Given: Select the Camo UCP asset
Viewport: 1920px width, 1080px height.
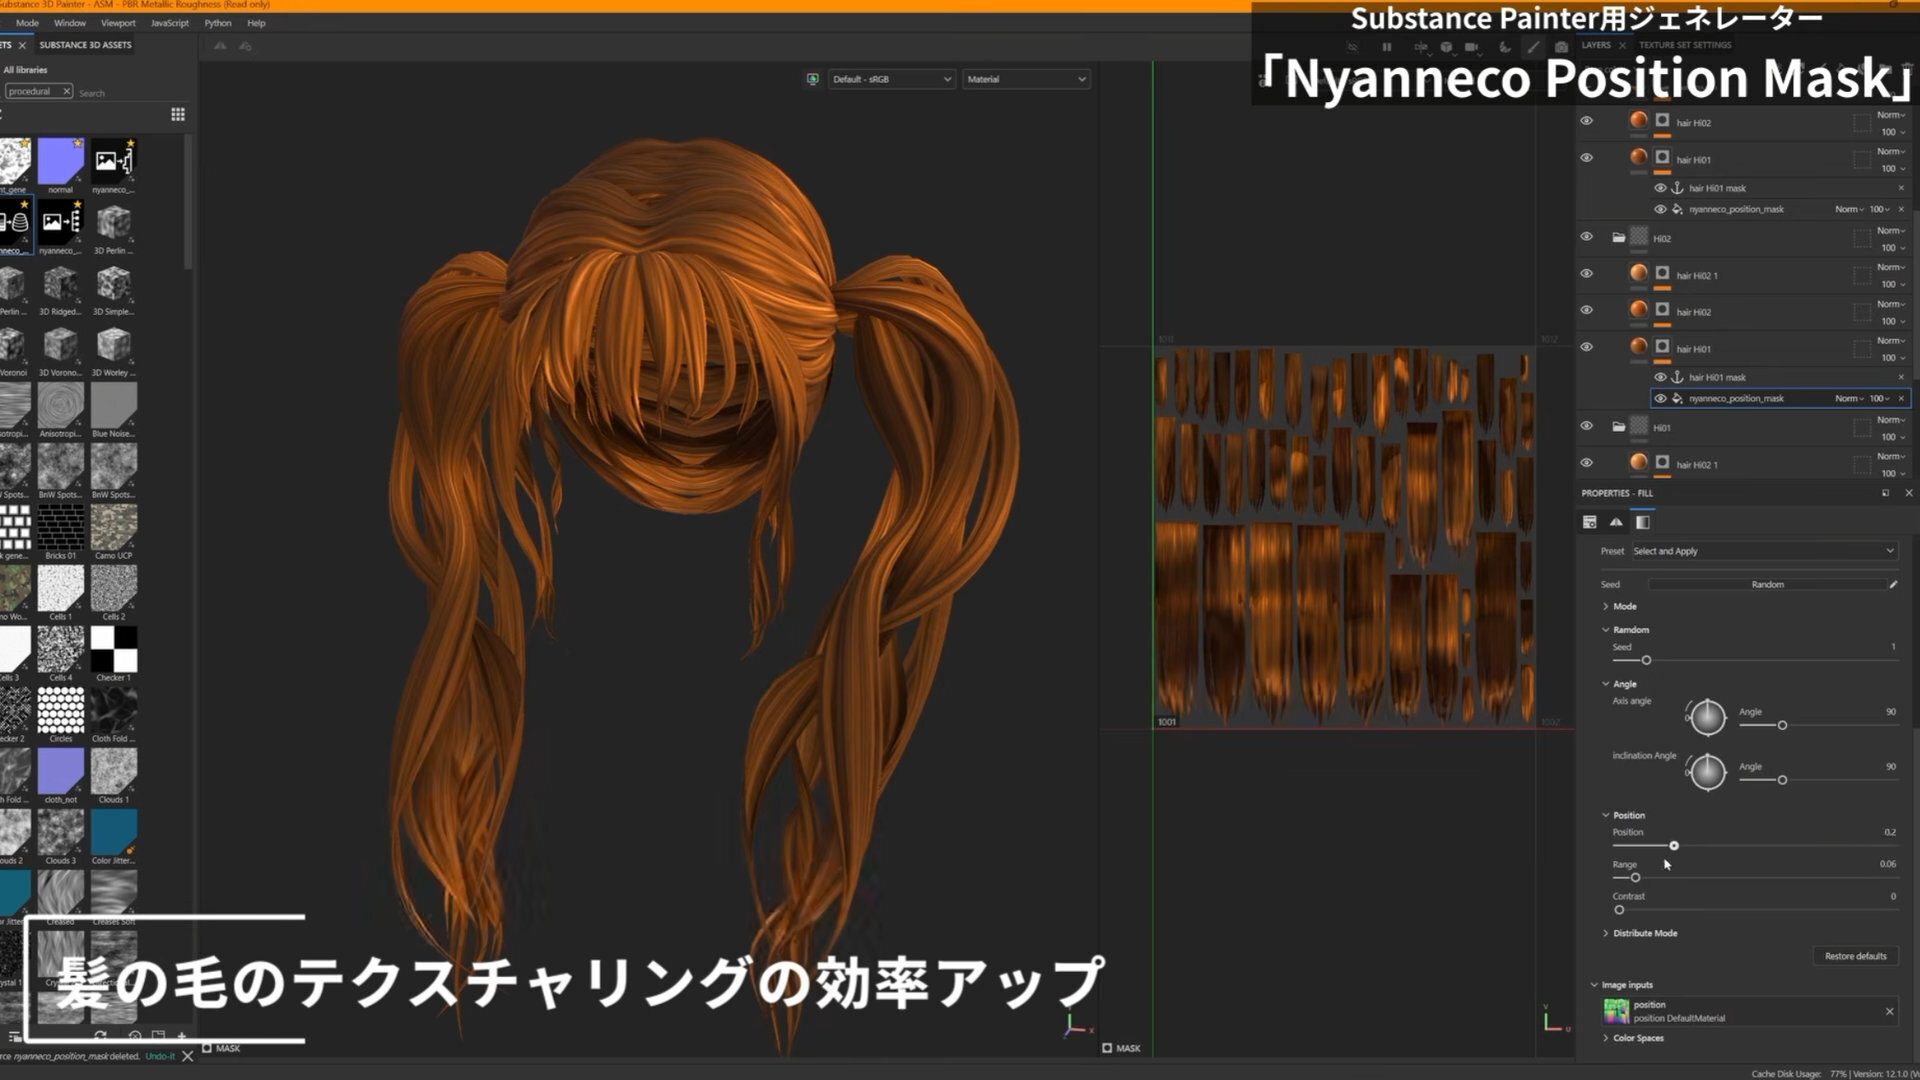Looking at the screenshot, I should (x=114, y=527).
